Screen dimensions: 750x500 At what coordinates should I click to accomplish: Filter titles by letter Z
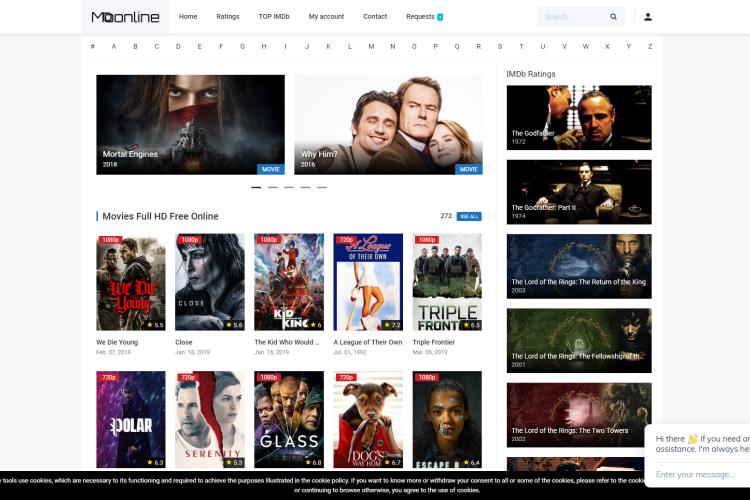coord(650,46)
